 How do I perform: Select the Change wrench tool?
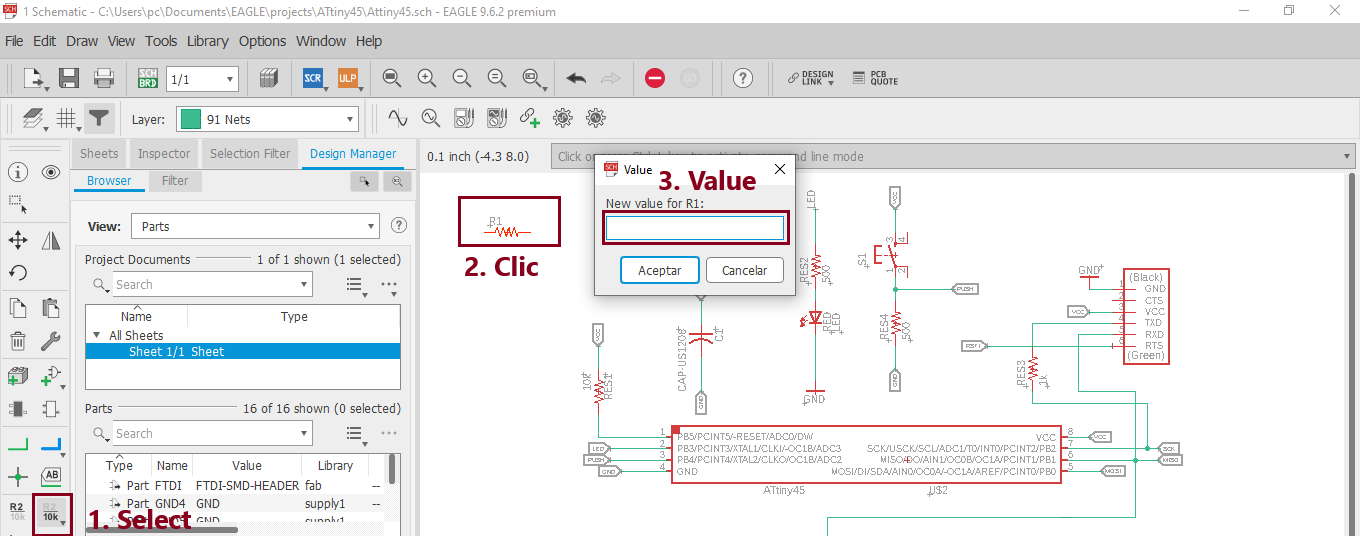point(51,342)
